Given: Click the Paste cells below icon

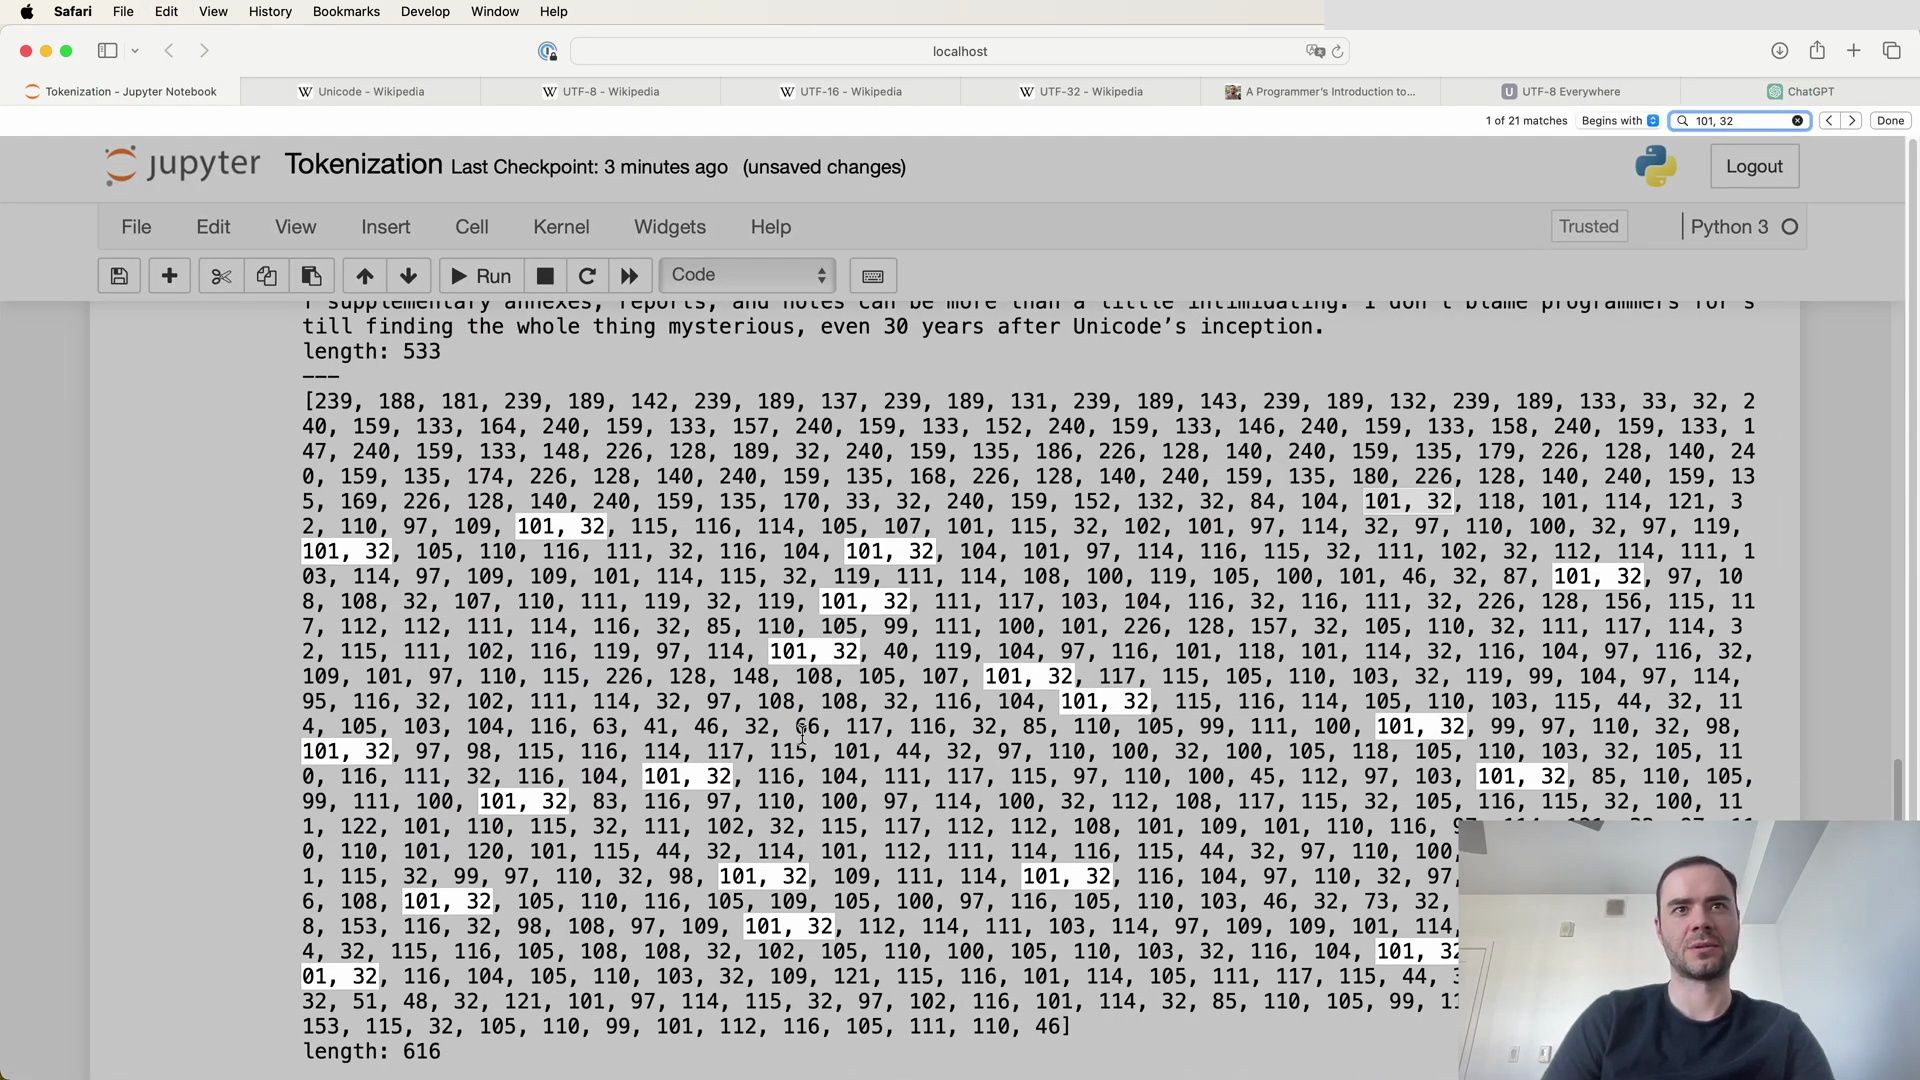Looking at the screenshot, I should pyautogui.click(x=313, y=276).
